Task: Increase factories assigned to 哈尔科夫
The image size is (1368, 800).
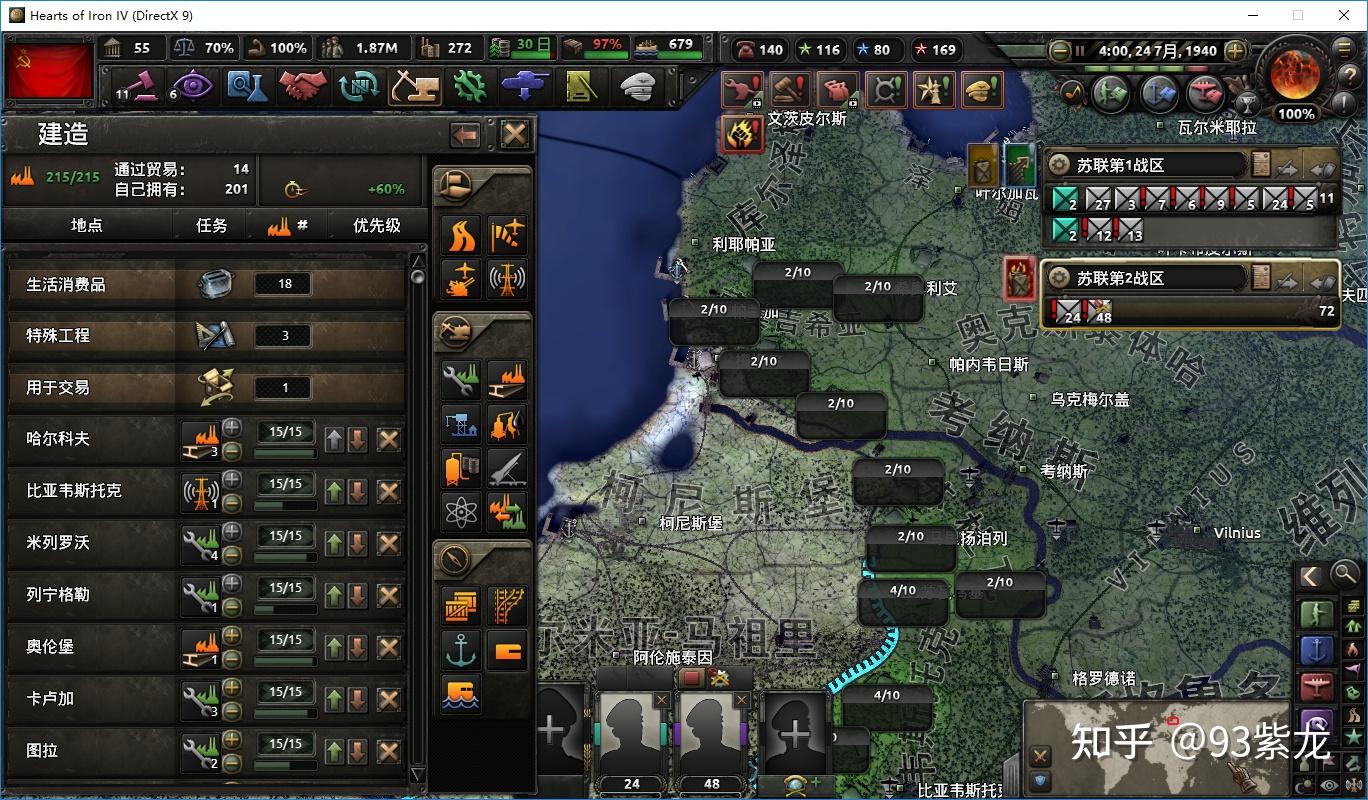Action: [x=232, y=427]
